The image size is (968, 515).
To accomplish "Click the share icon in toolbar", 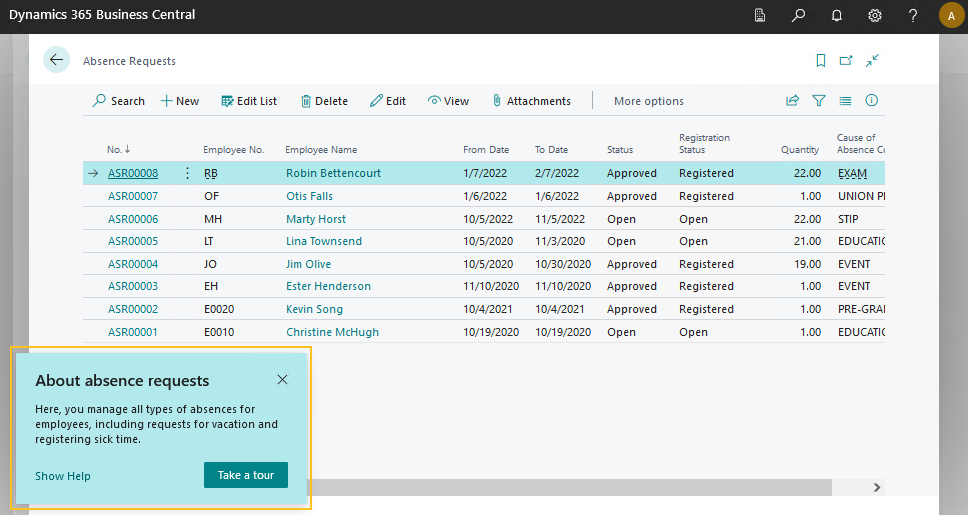I will click(x=793, y=101).
